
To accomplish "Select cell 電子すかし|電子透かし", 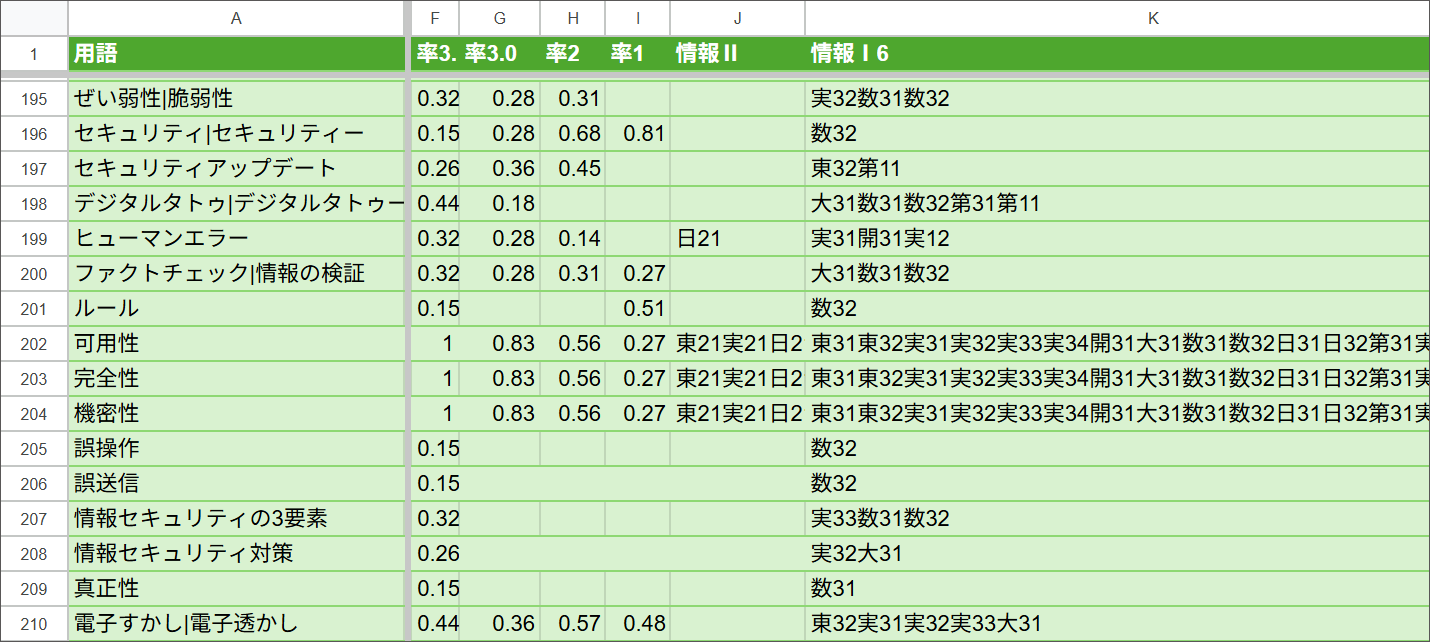I will [x=237, y=623].
